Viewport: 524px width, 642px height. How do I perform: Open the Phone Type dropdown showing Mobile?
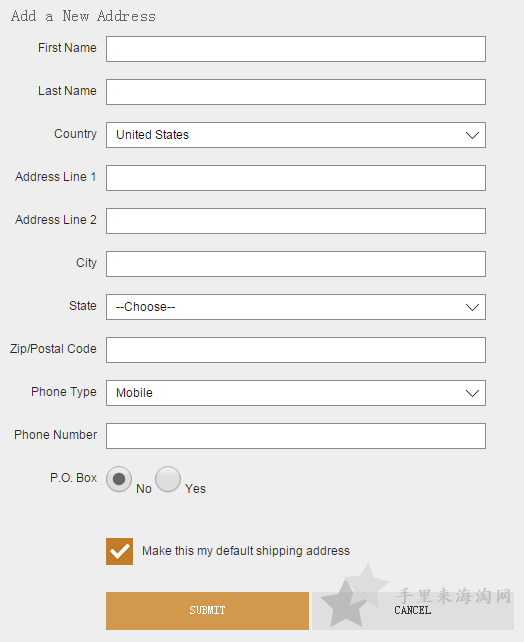tap(296, 393)
